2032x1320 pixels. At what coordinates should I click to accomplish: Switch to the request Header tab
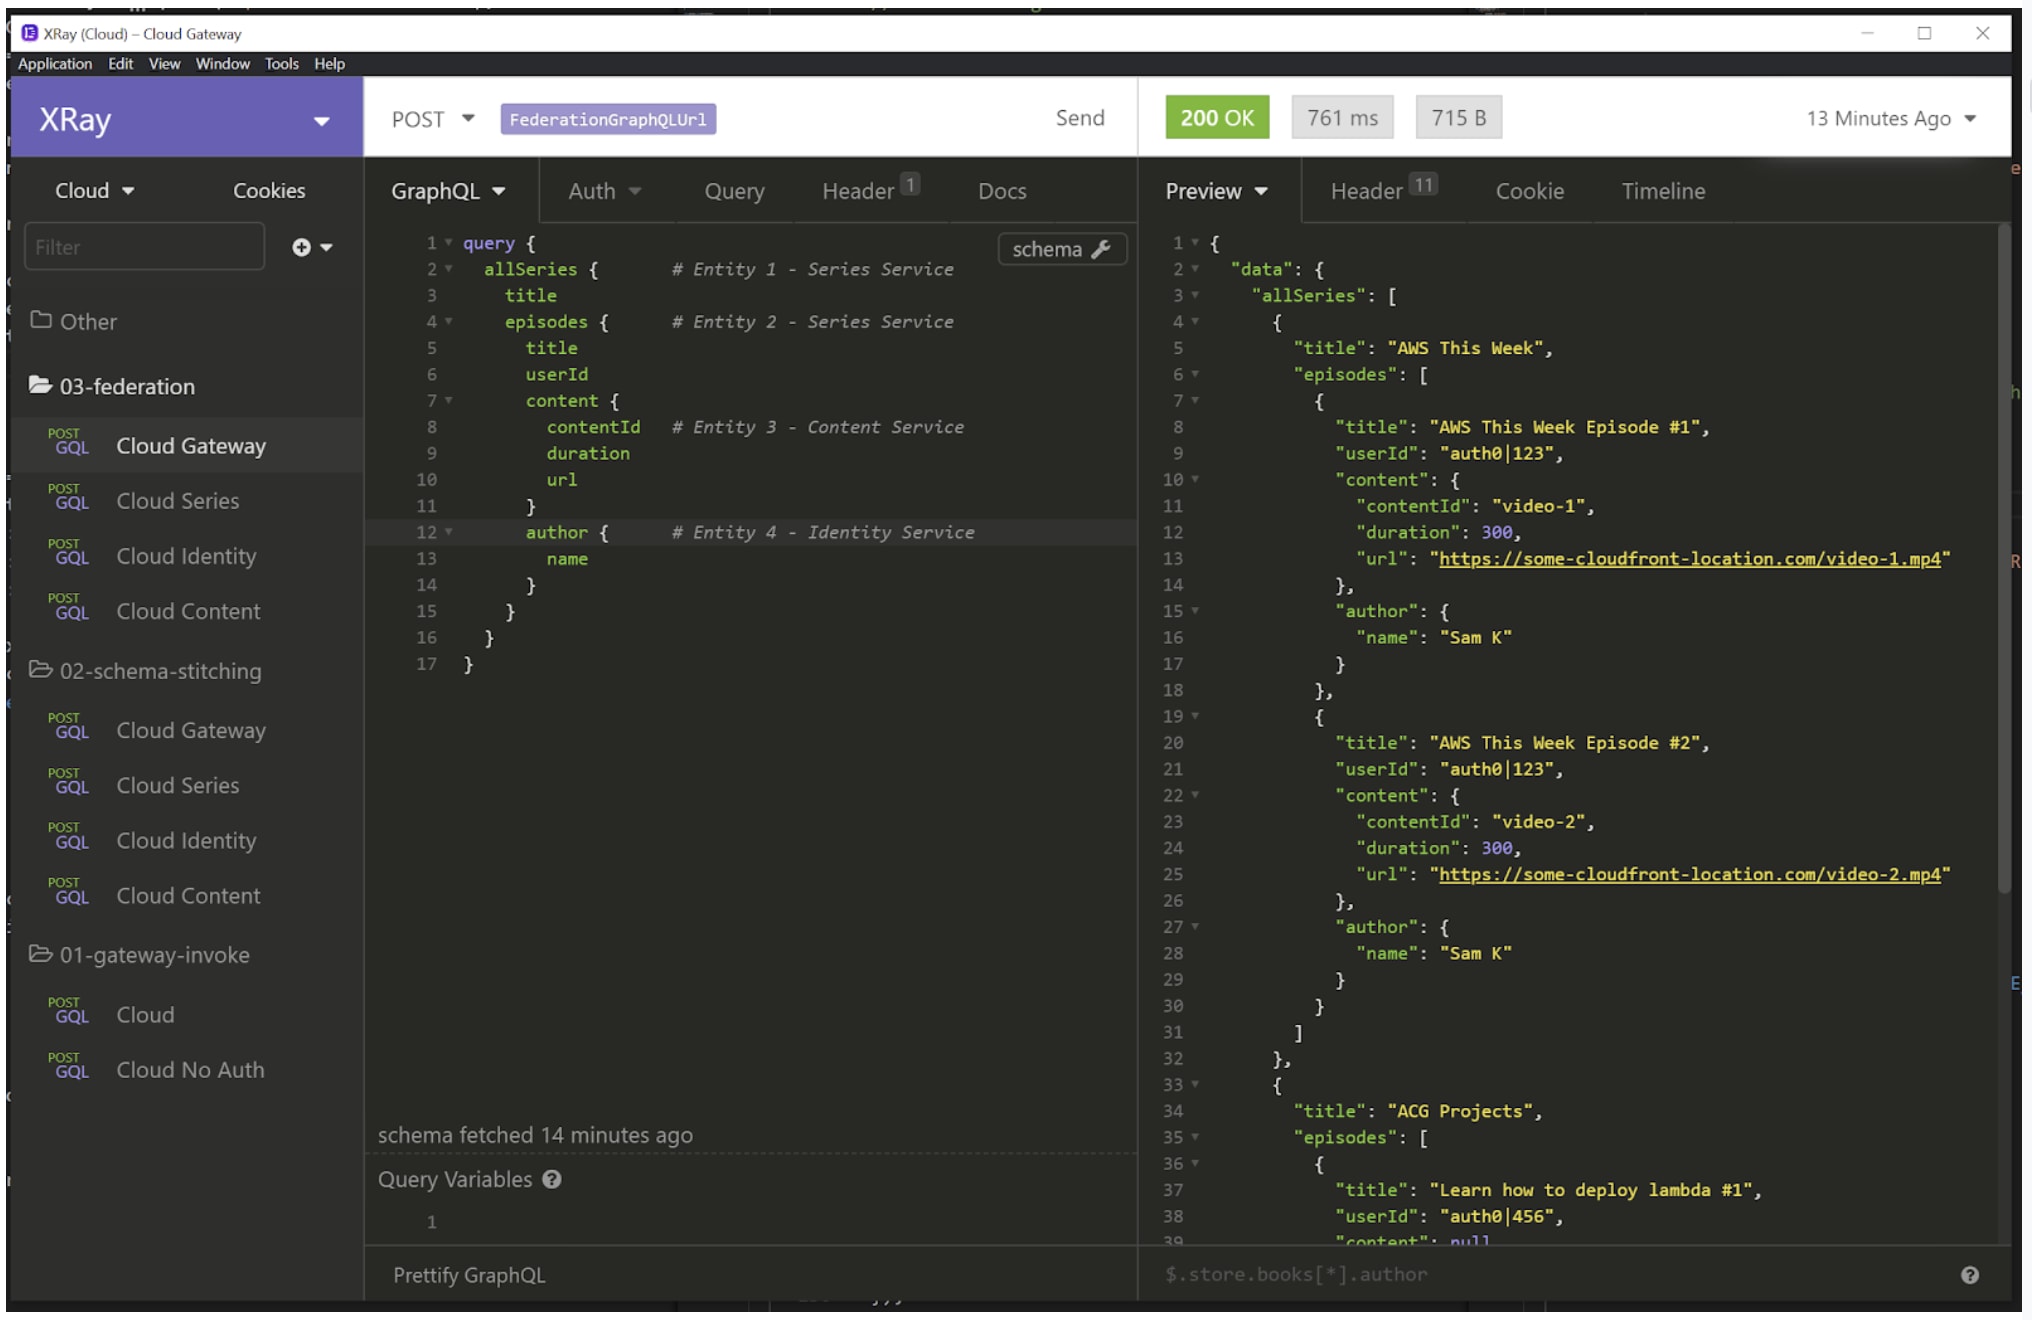(x=870, y=189)
